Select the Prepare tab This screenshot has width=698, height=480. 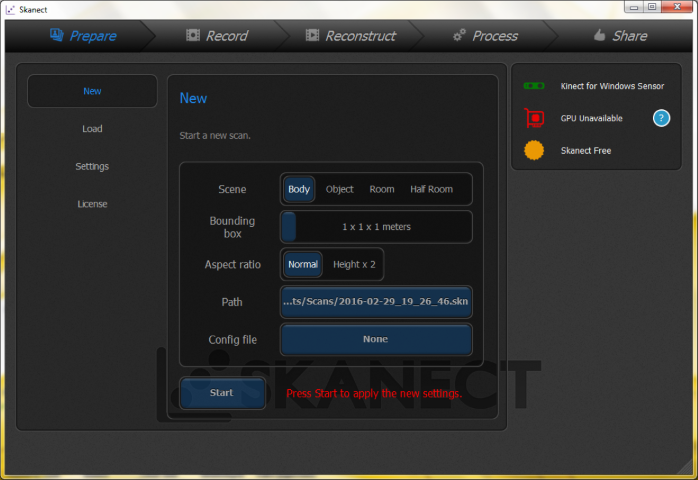click(83, 36)
